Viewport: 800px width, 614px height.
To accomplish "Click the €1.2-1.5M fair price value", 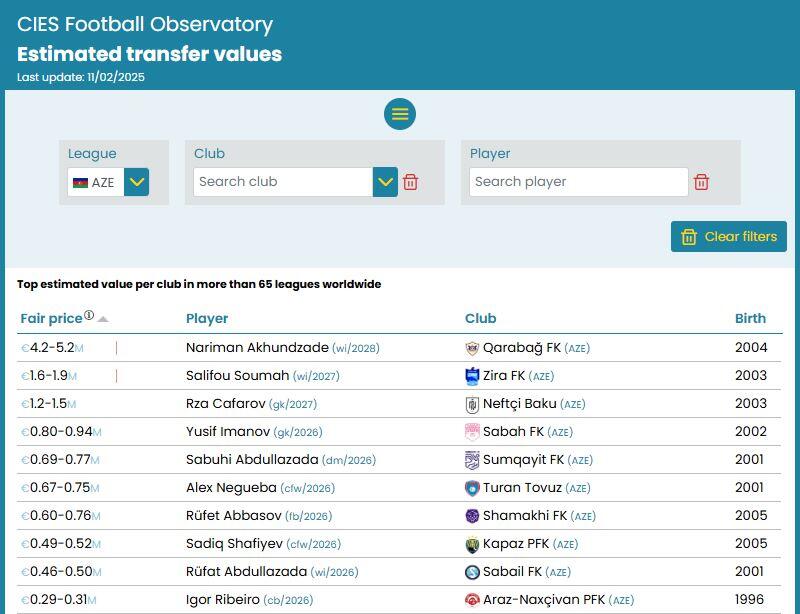I will pos(48,404).
